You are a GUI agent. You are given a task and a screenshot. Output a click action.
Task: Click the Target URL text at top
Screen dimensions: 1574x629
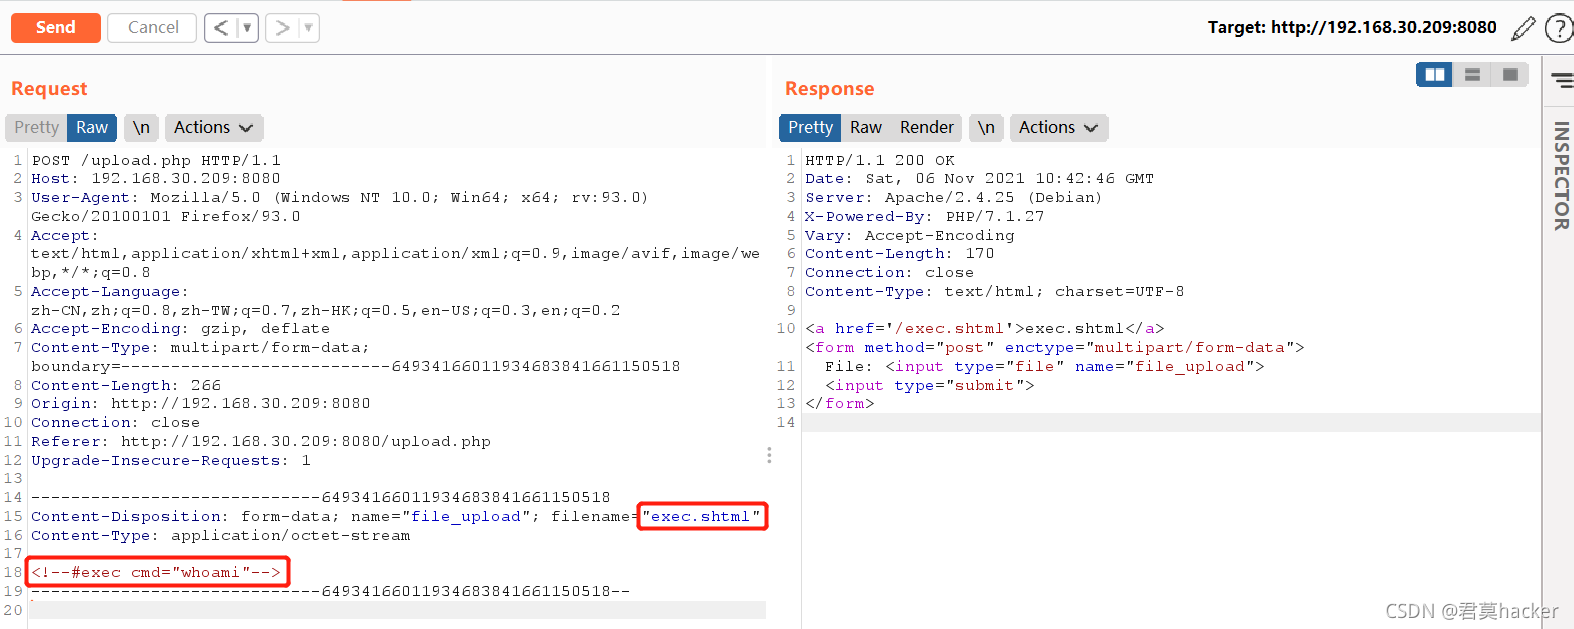click(x=1352, y=28)
